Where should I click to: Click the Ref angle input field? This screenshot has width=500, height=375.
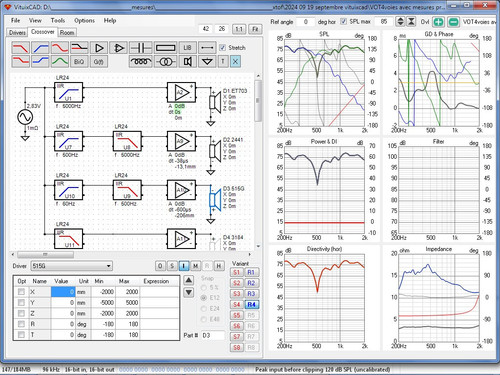coord(305,22)
